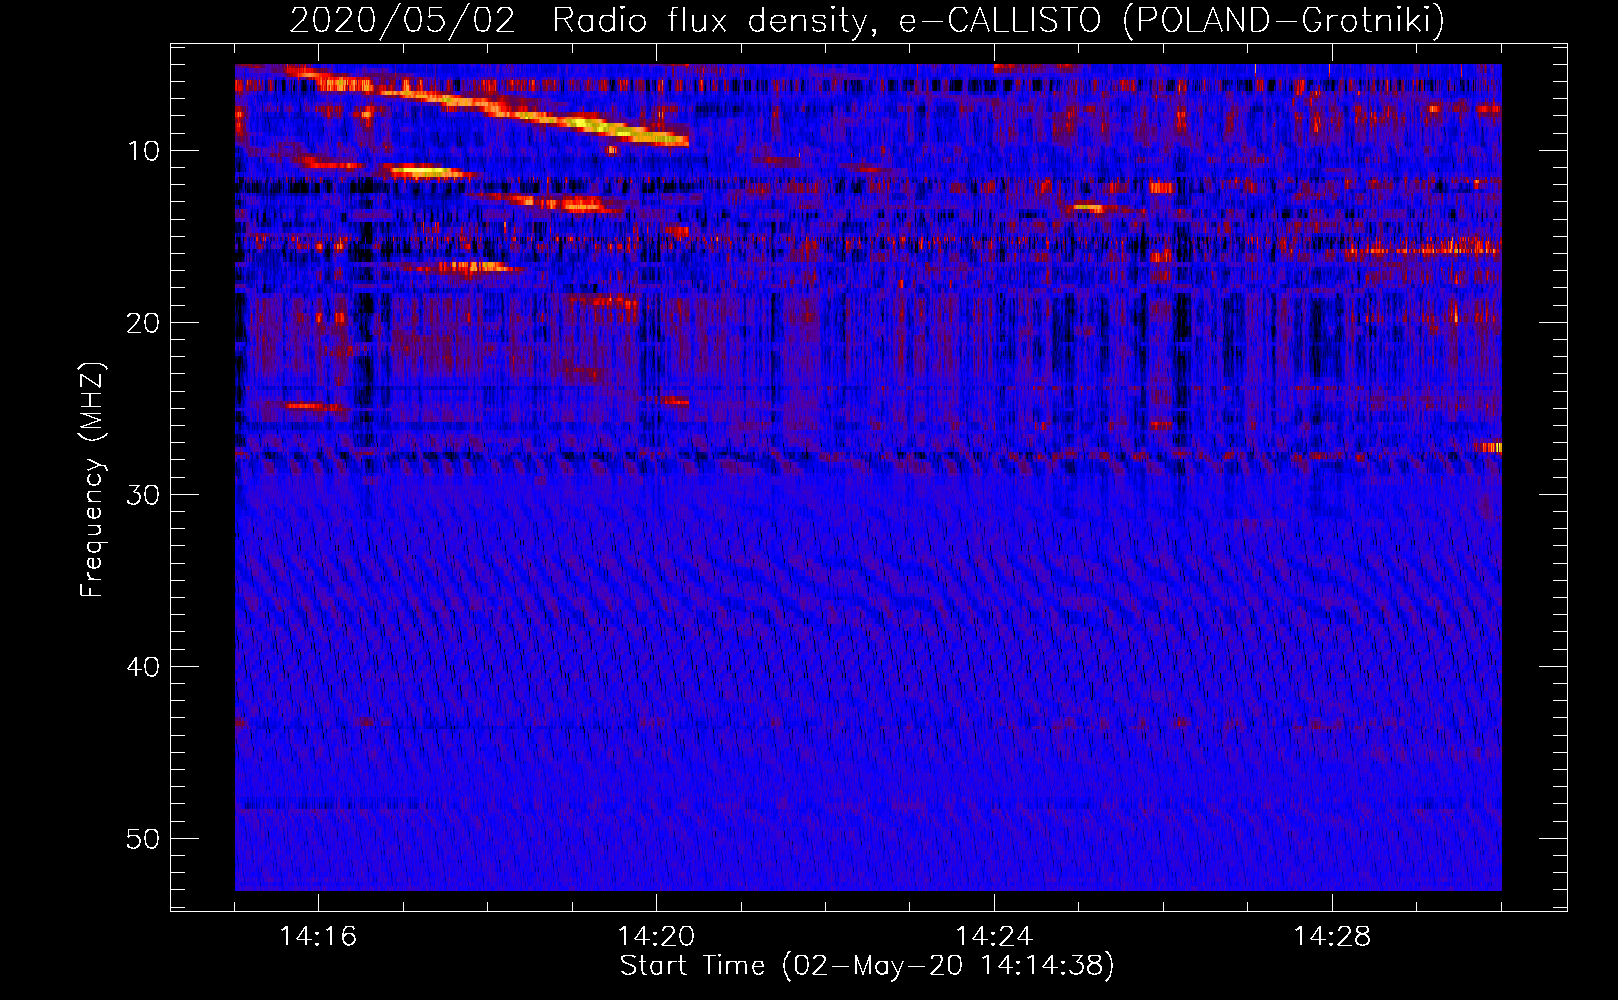The width and height of the screenshot is (1618, 1000).
Task: Click the 'Start Time' x-axis label
Action: point(866,966)
